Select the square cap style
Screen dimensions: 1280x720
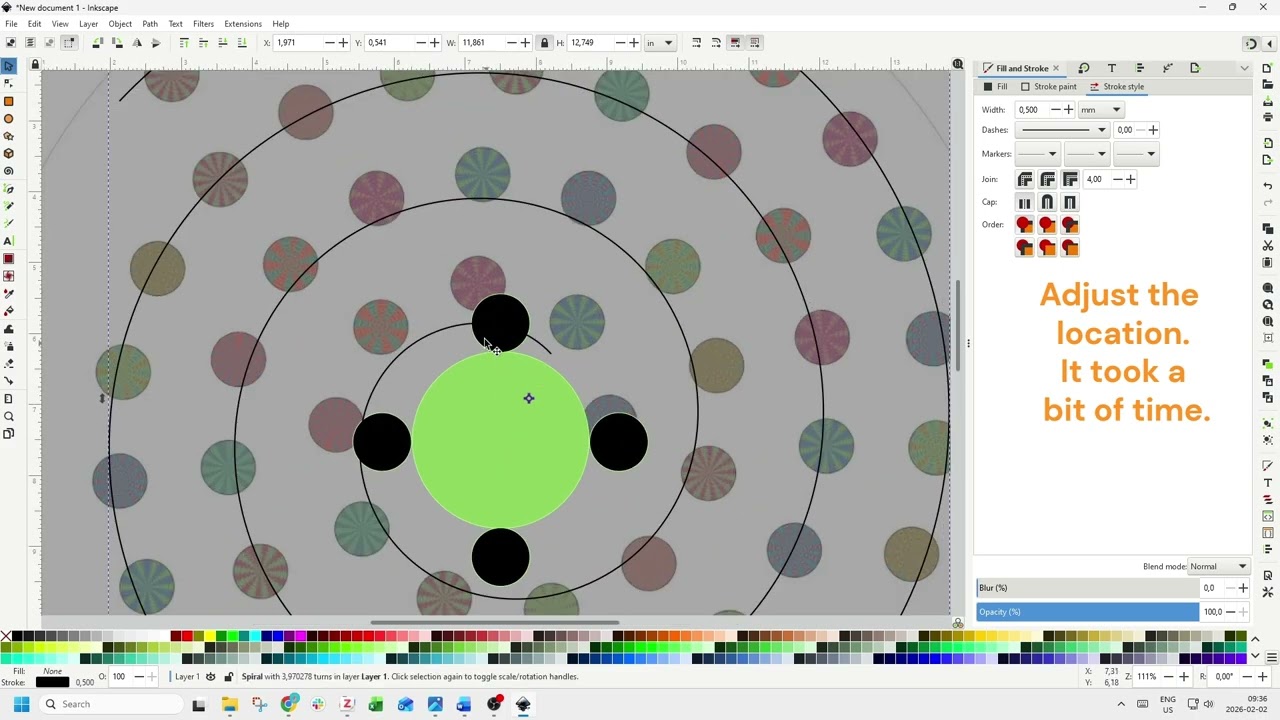[1070, 202]
